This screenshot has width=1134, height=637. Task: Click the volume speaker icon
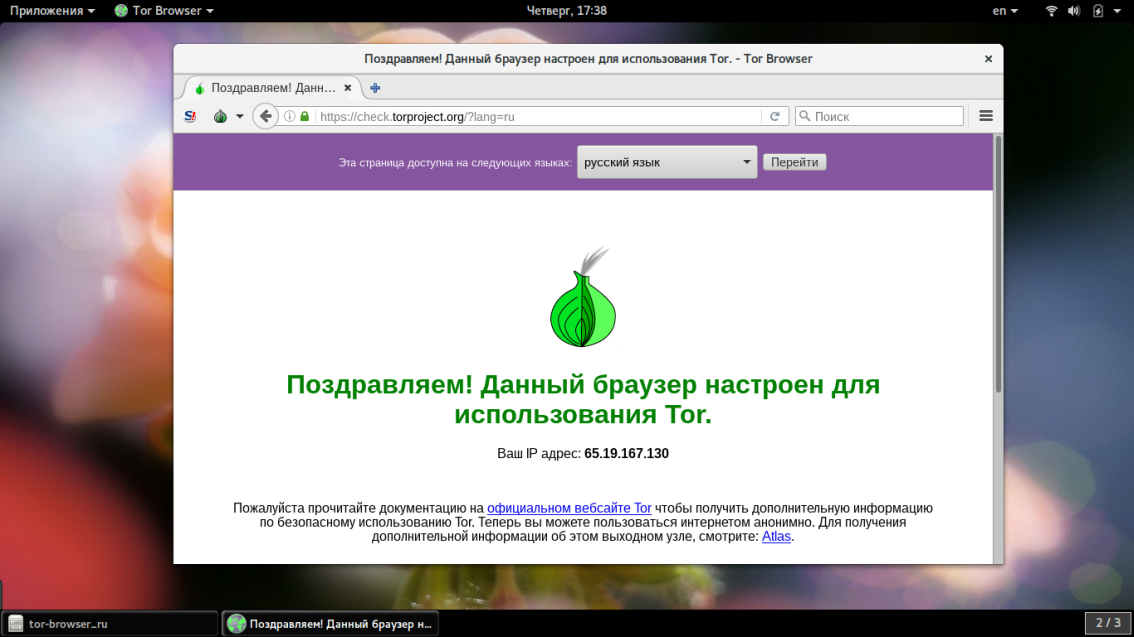pos(1074,11)
